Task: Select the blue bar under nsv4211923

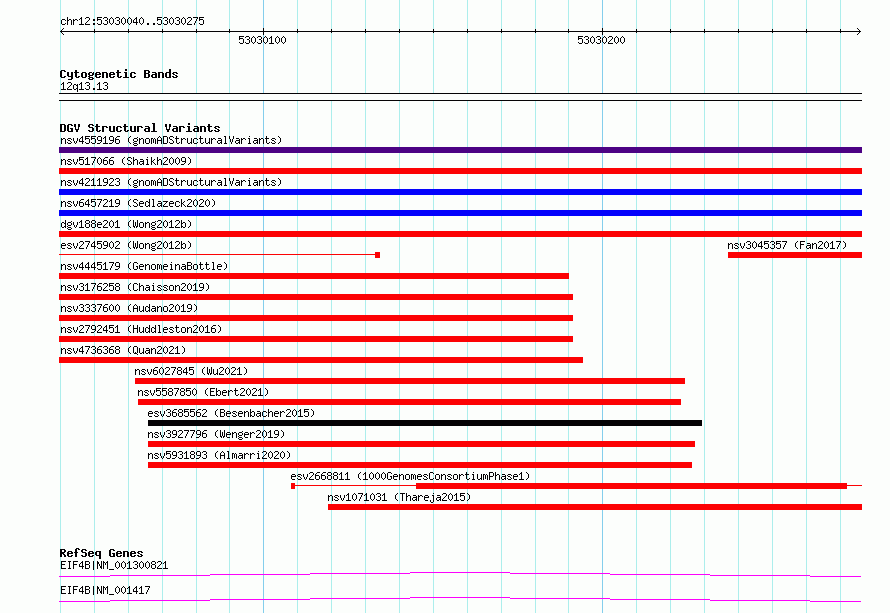Action: (460, 192)
